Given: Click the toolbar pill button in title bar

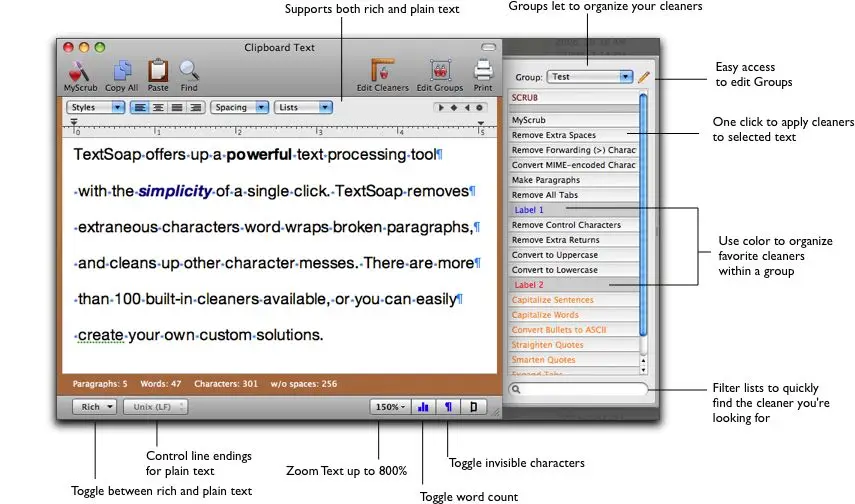Looking at the screenshot, I should pos(489,47).
